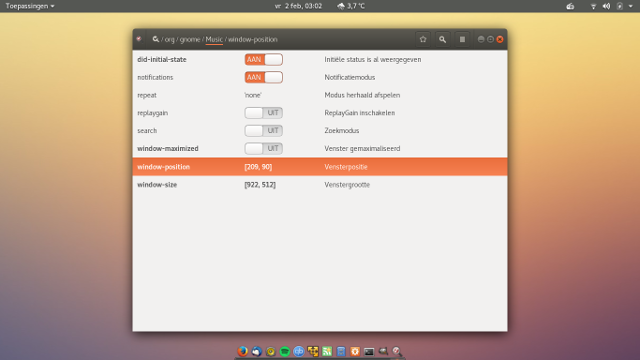Click the tray icon left of network indicator
The width and height of the screenshot is (640, 360).
[570, 6]
